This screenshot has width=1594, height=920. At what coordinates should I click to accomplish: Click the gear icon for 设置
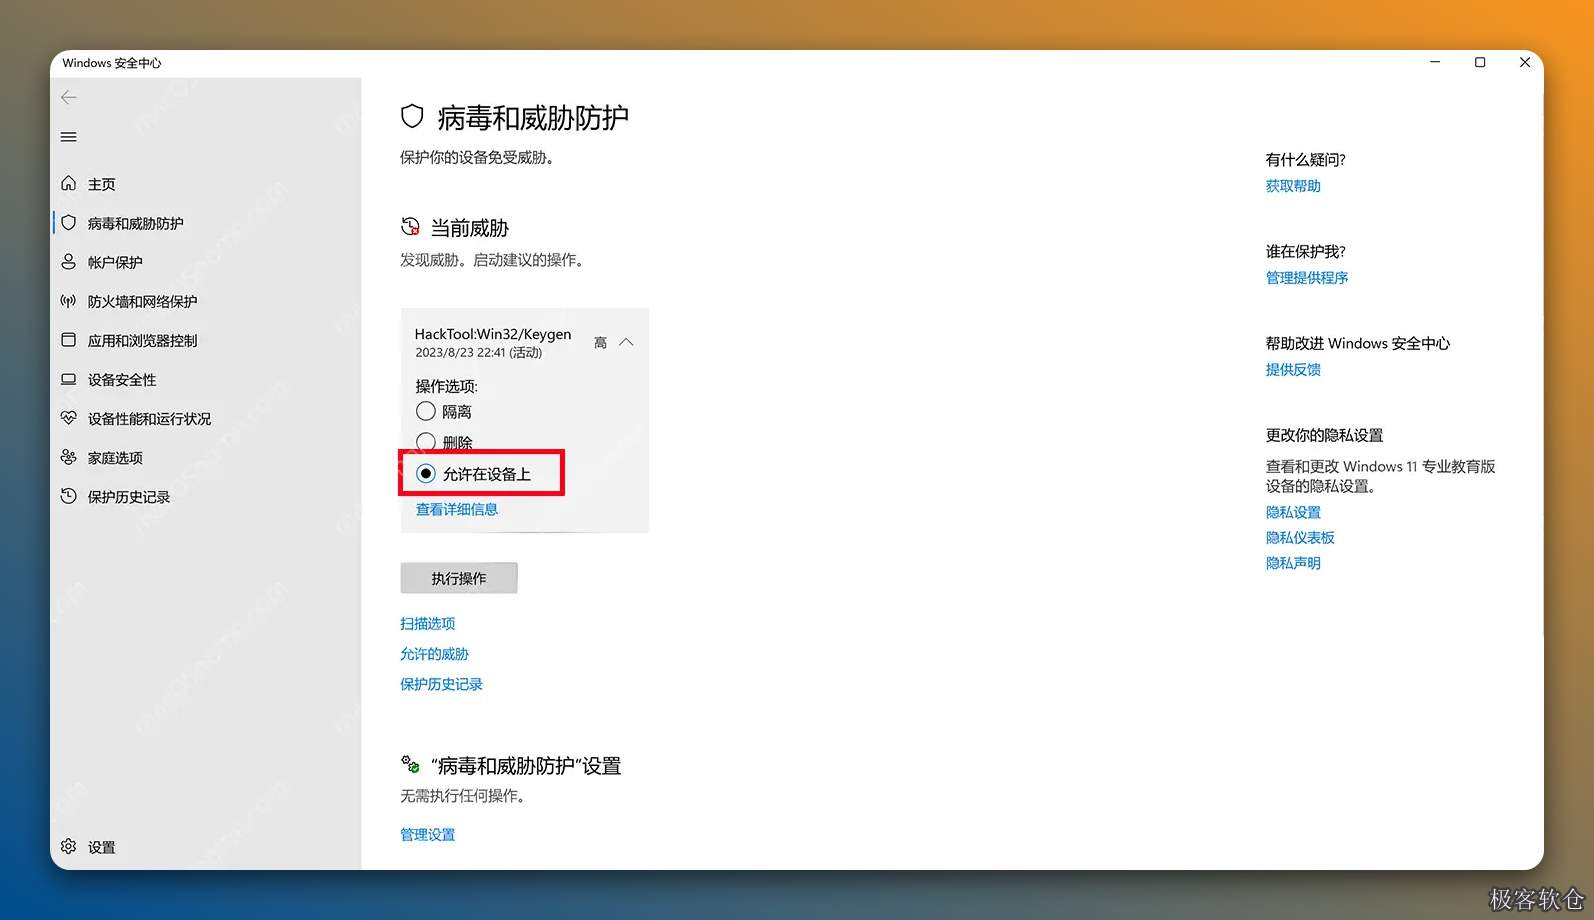69,846
